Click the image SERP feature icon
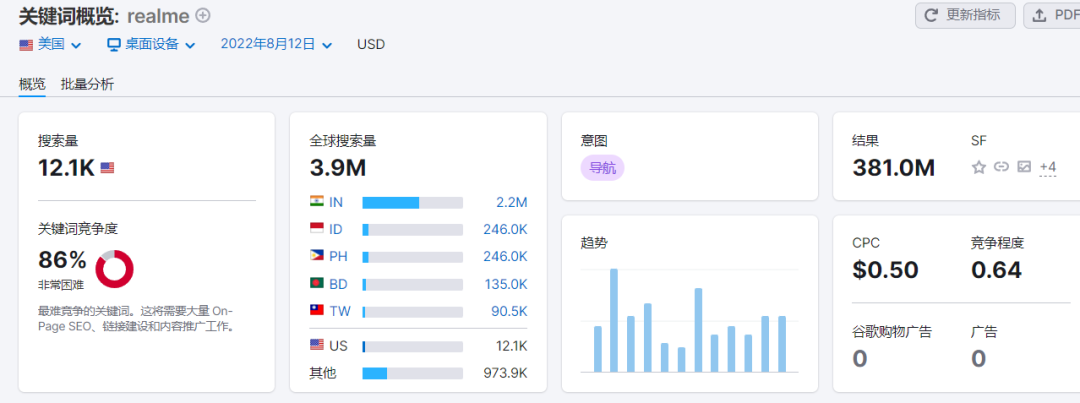Image resolution: width=1080 pixels, height=403 pixels. pyautogui.click(x=1024, y=167)
